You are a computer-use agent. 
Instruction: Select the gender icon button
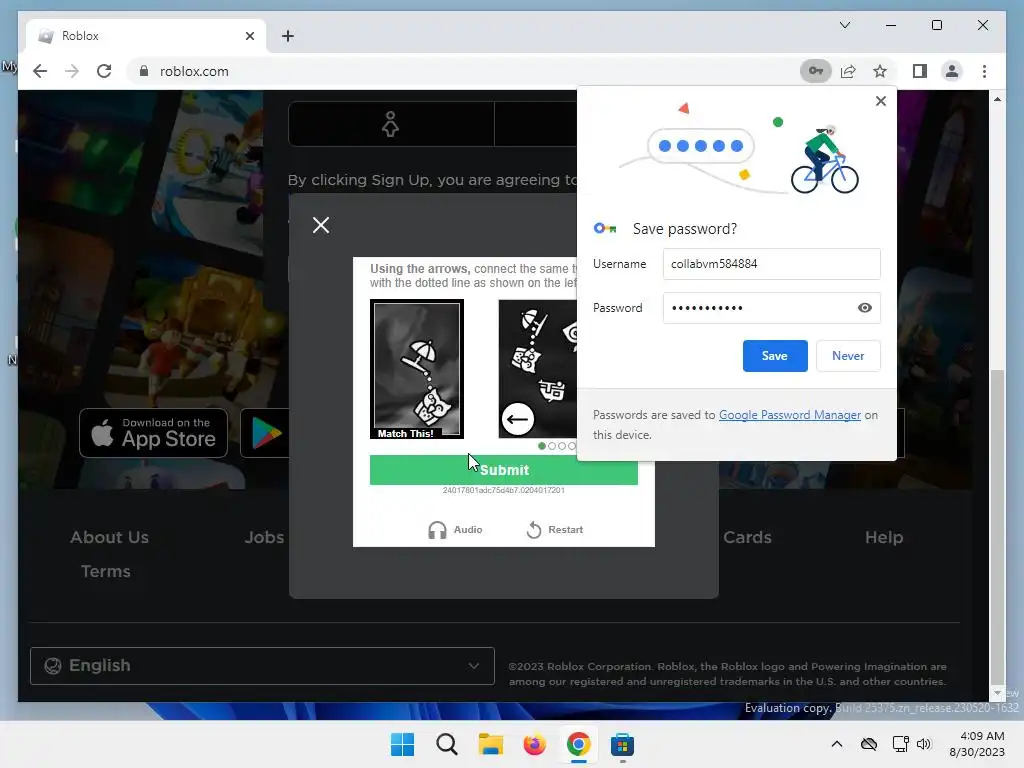(391, 123)
